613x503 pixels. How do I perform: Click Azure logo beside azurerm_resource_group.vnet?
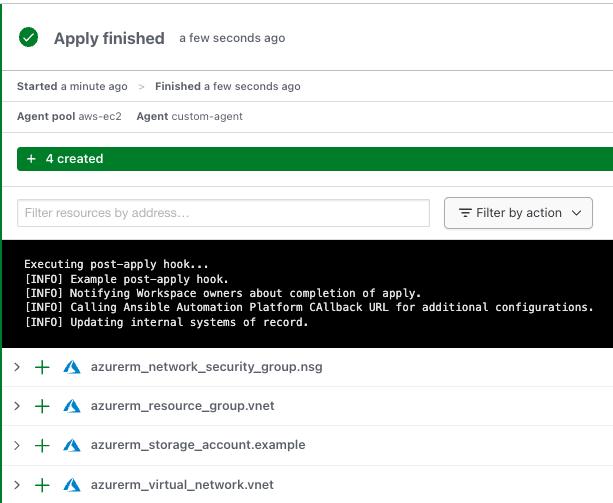click(72, 406)
